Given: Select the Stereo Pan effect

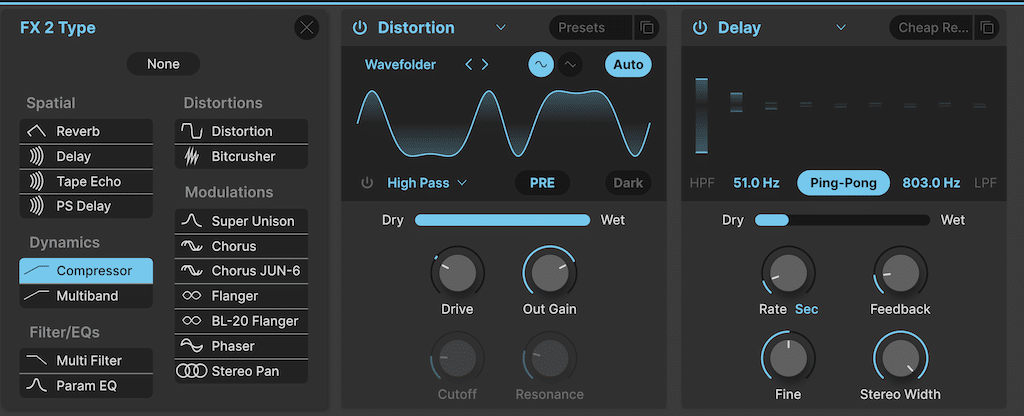Looking at the screenshot, I should [x=241, y=371].
